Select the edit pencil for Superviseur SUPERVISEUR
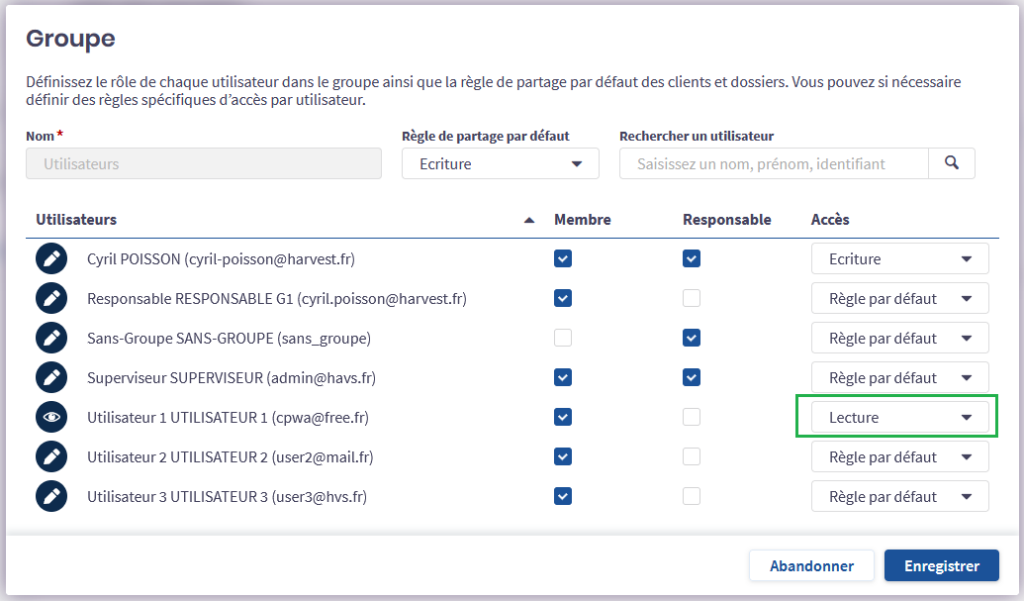This screenshot has height=601, width=1024. tap(51, 377)
